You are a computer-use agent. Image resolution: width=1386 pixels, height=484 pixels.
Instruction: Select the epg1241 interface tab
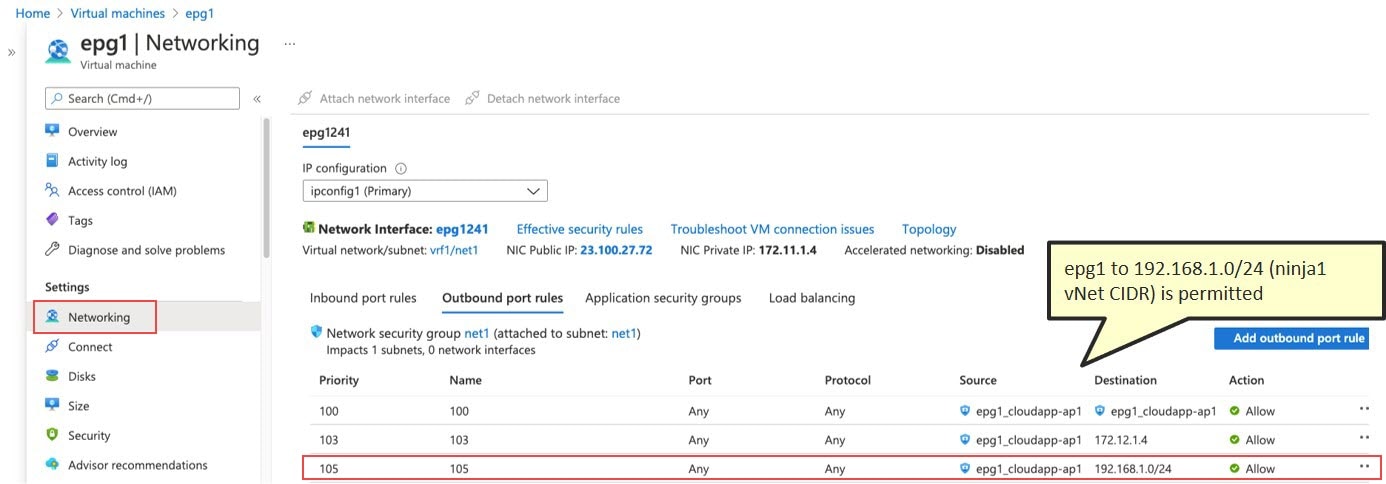[x=326, y=132]
